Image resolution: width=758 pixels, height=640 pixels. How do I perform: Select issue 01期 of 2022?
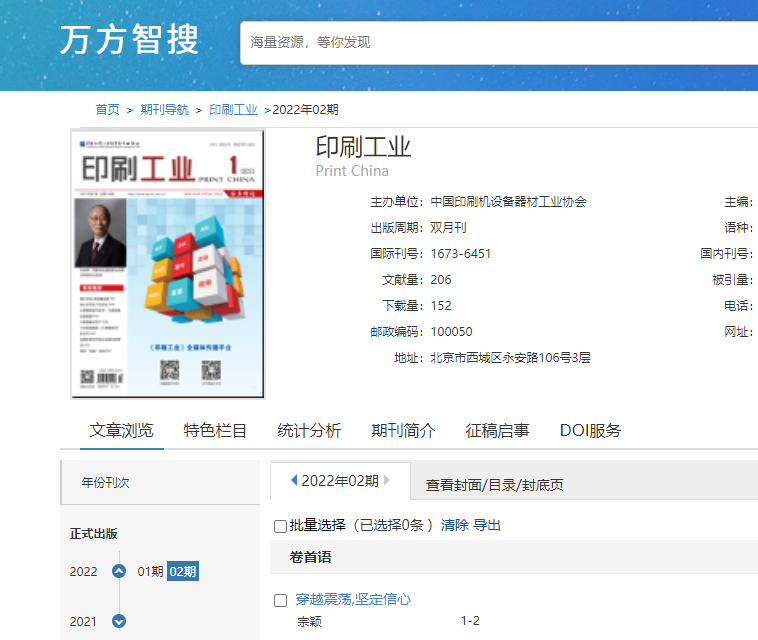[x=150, y=571]
